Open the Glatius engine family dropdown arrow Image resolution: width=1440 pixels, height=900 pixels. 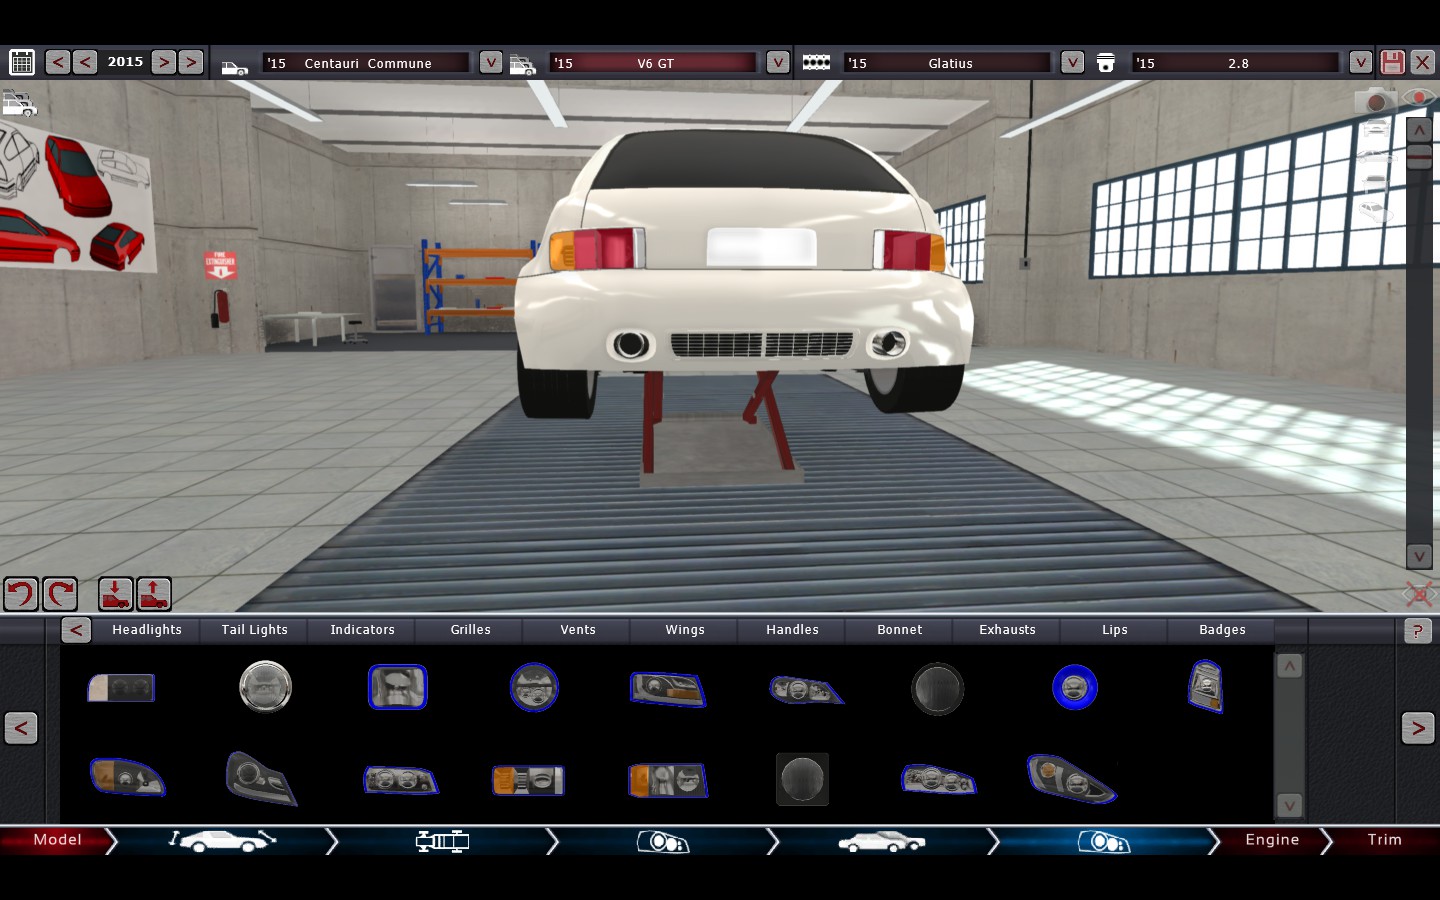[x=1072, y=62]
